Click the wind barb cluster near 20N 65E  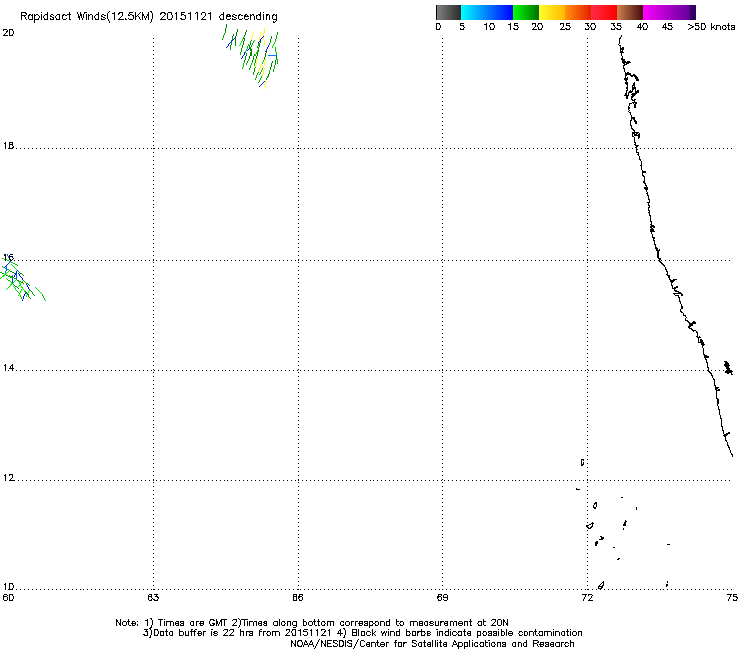[251, 57]
